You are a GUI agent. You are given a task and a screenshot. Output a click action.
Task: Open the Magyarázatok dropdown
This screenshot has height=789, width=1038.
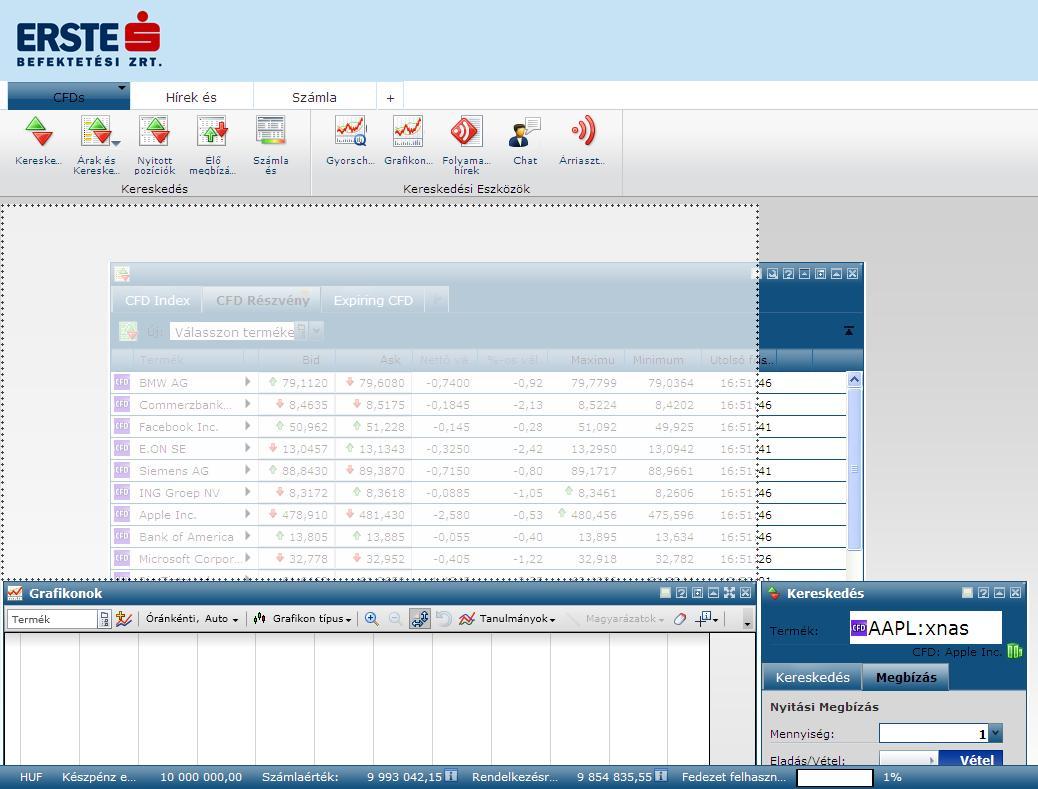(616, 619)
